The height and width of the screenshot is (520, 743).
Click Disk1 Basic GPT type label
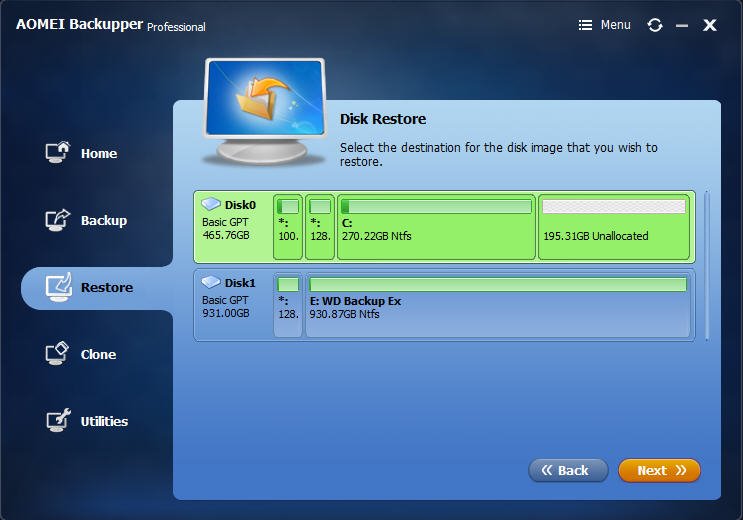click(225, 300)
